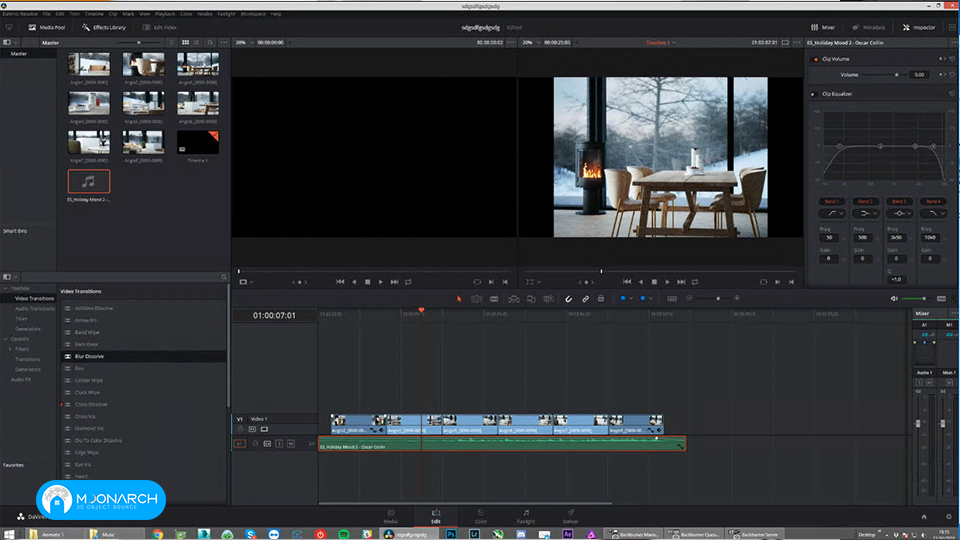Open the Edit Index panel button
Image resolution: width=960 pixels, height=540 pixels.
[160, 28]
